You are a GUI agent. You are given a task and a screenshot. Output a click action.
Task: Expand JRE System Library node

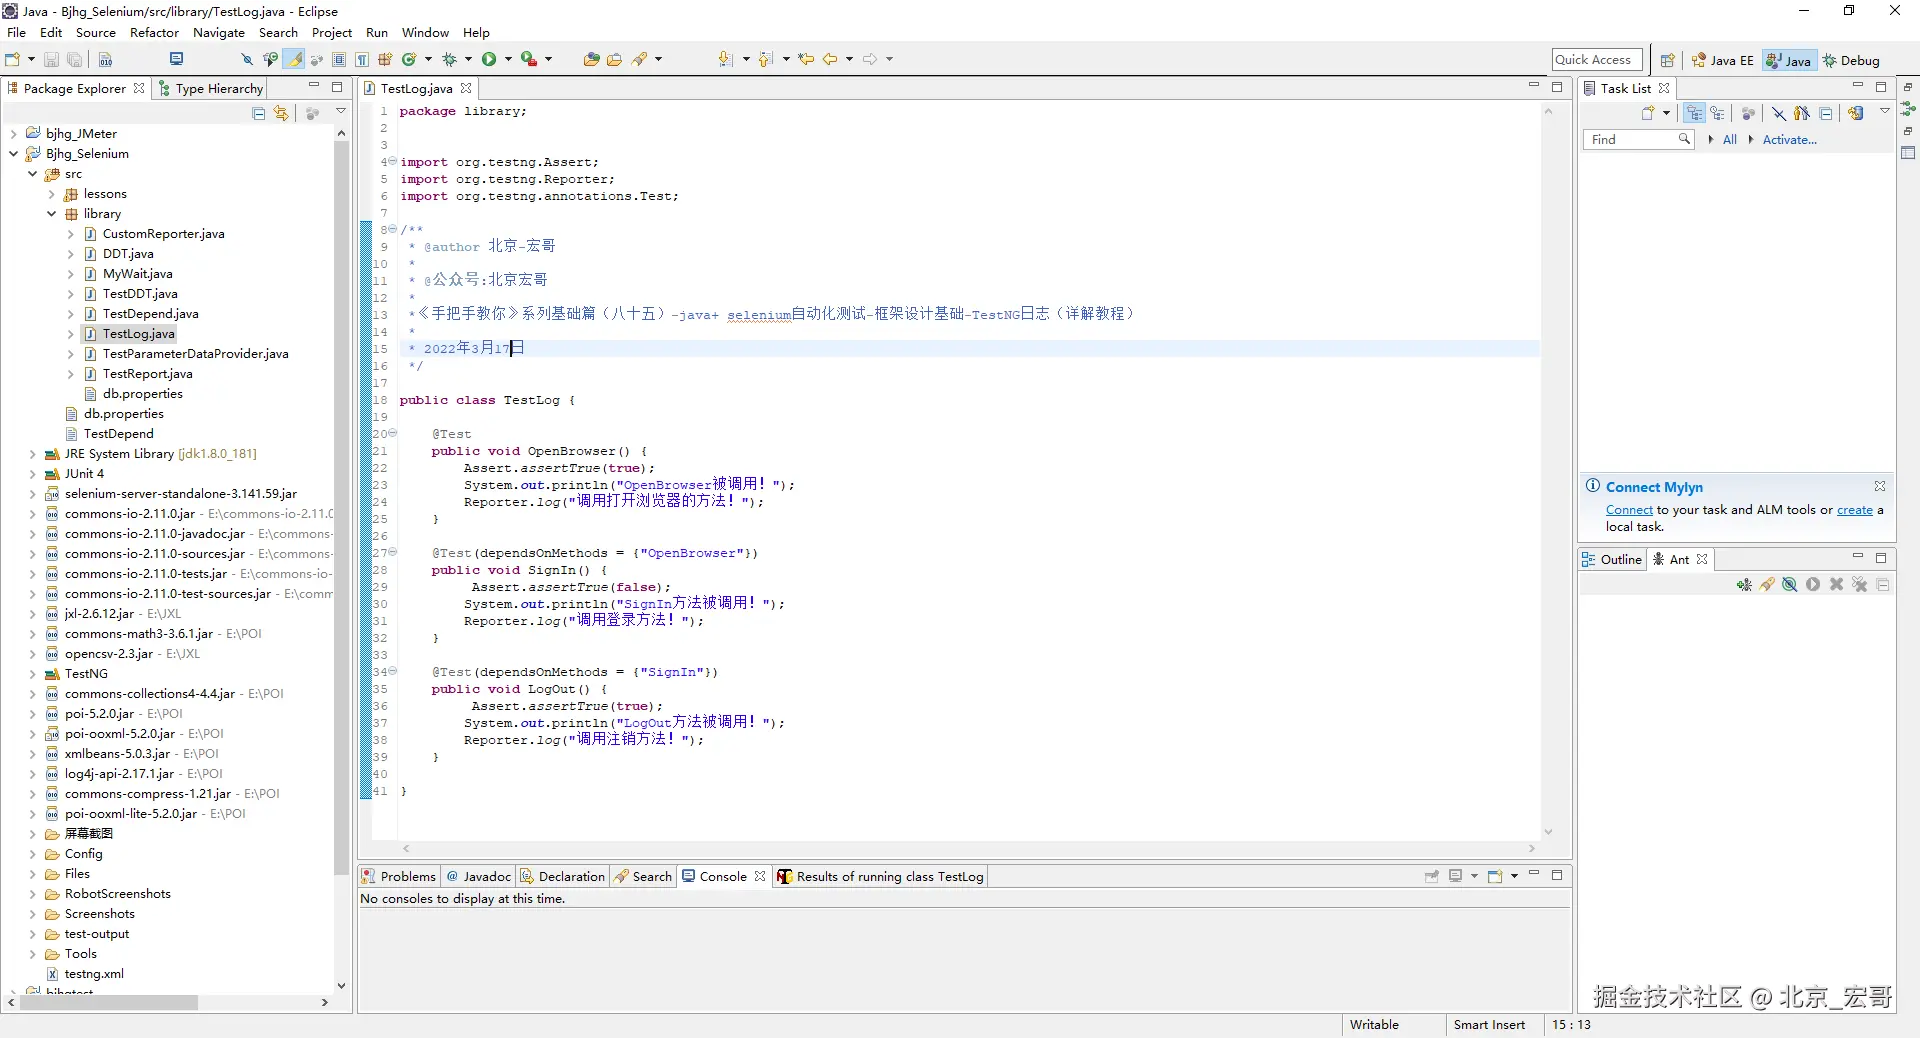coord(32,453)
